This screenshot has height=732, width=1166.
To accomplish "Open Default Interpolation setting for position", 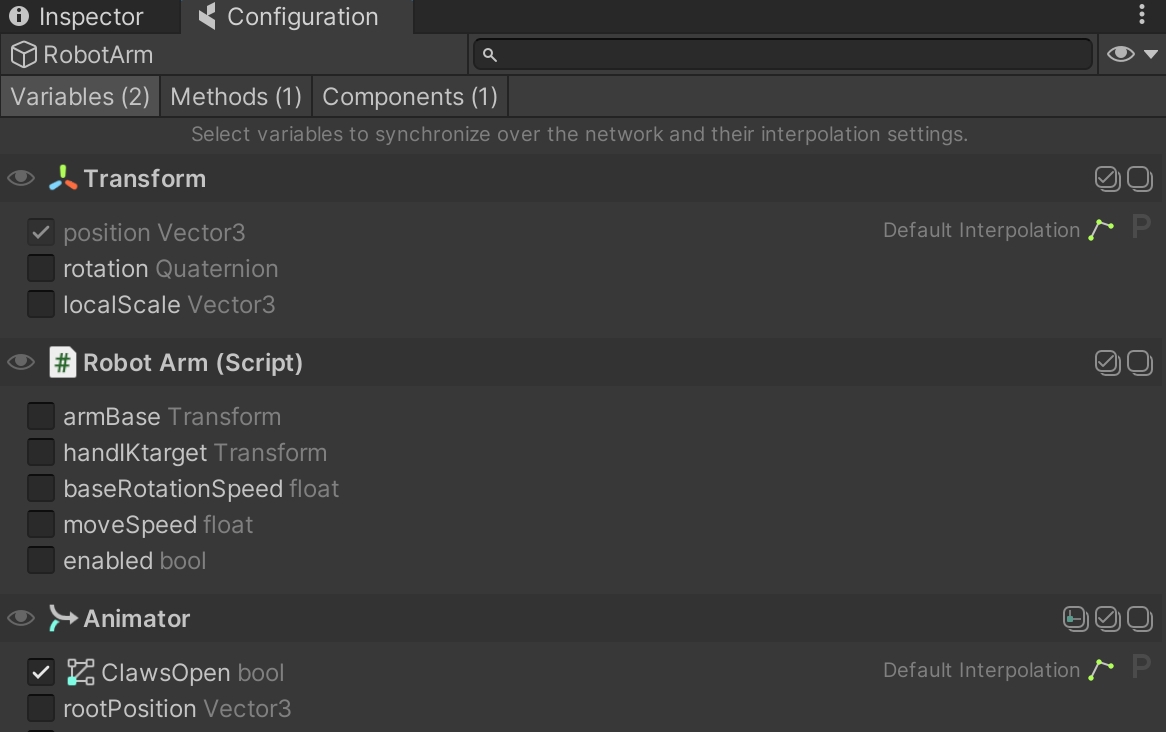I will [981, 231].
